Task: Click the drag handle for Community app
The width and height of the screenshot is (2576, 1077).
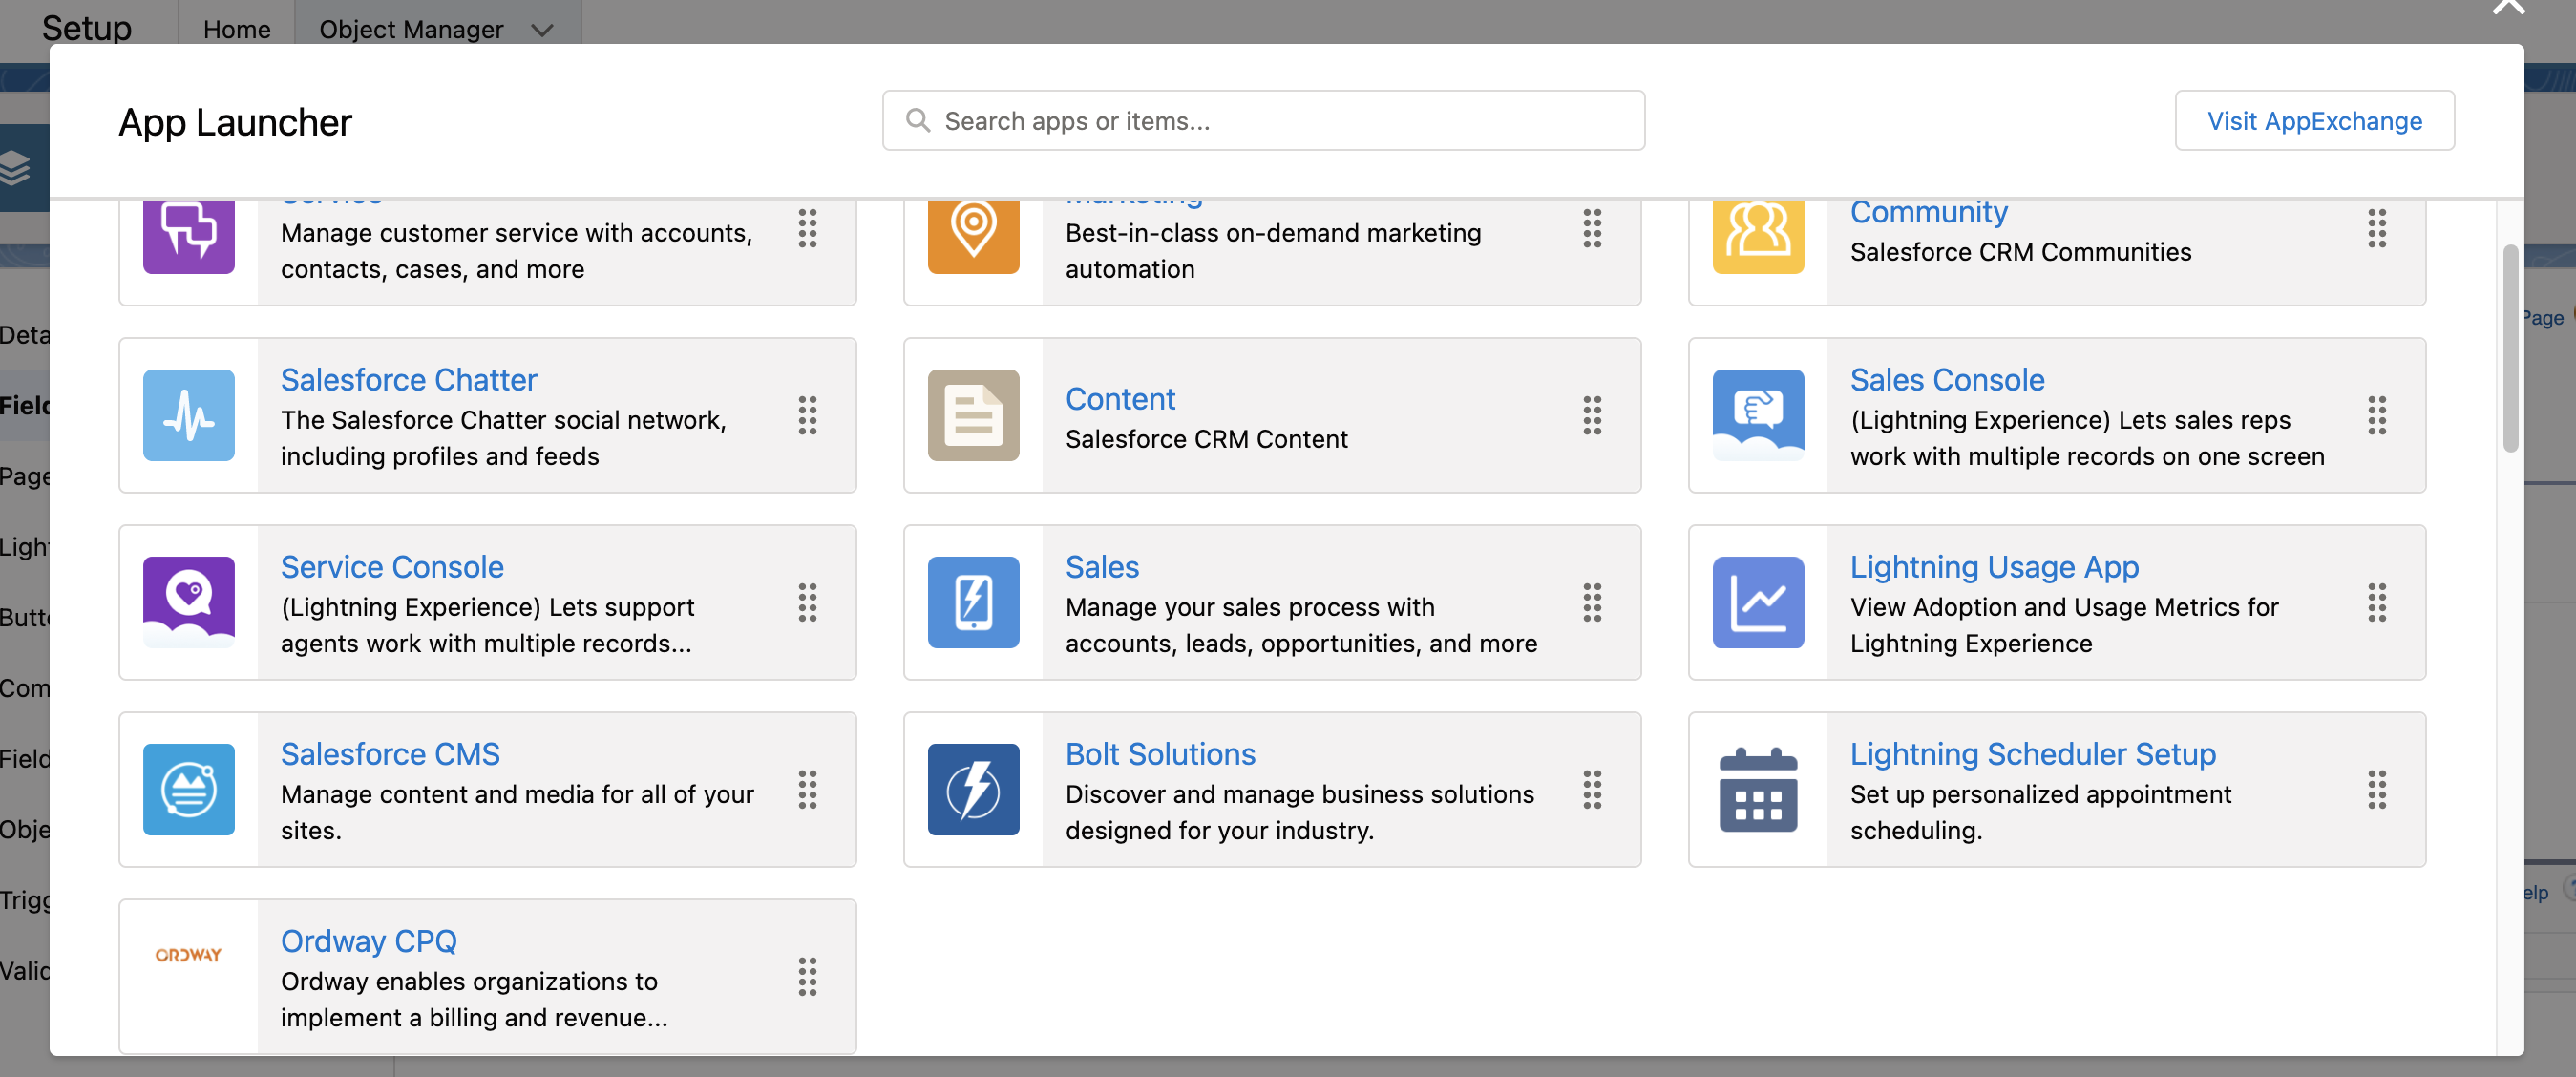Action: 2377,229
